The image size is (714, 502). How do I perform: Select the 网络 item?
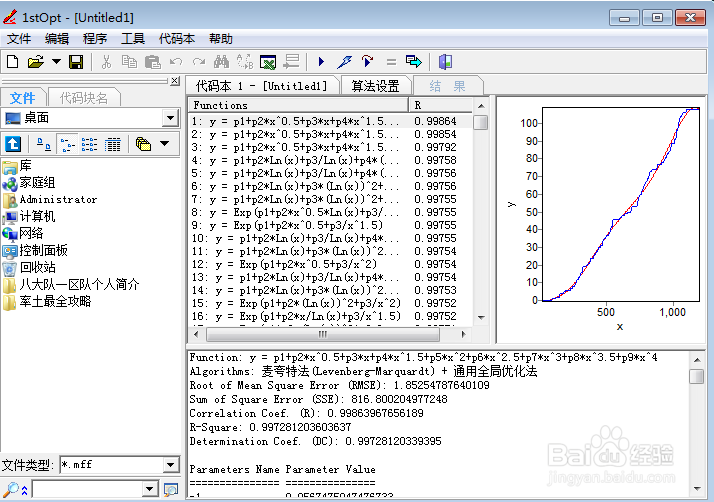(23, 233)
